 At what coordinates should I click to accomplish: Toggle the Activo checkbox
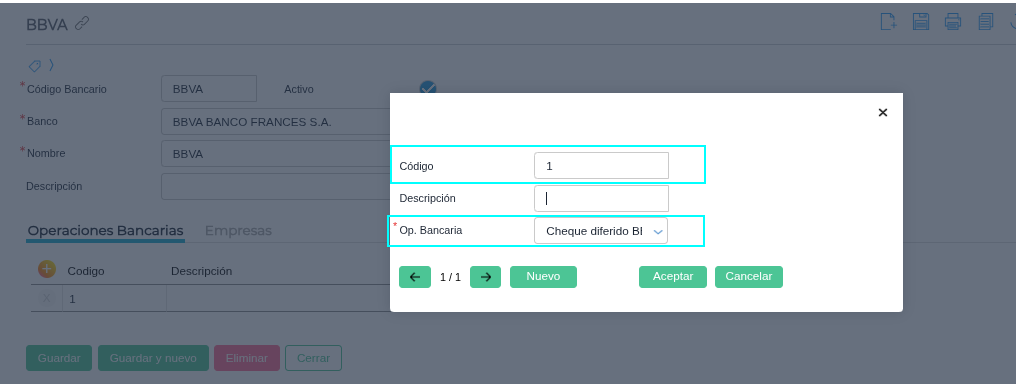(x=428, y=88)
